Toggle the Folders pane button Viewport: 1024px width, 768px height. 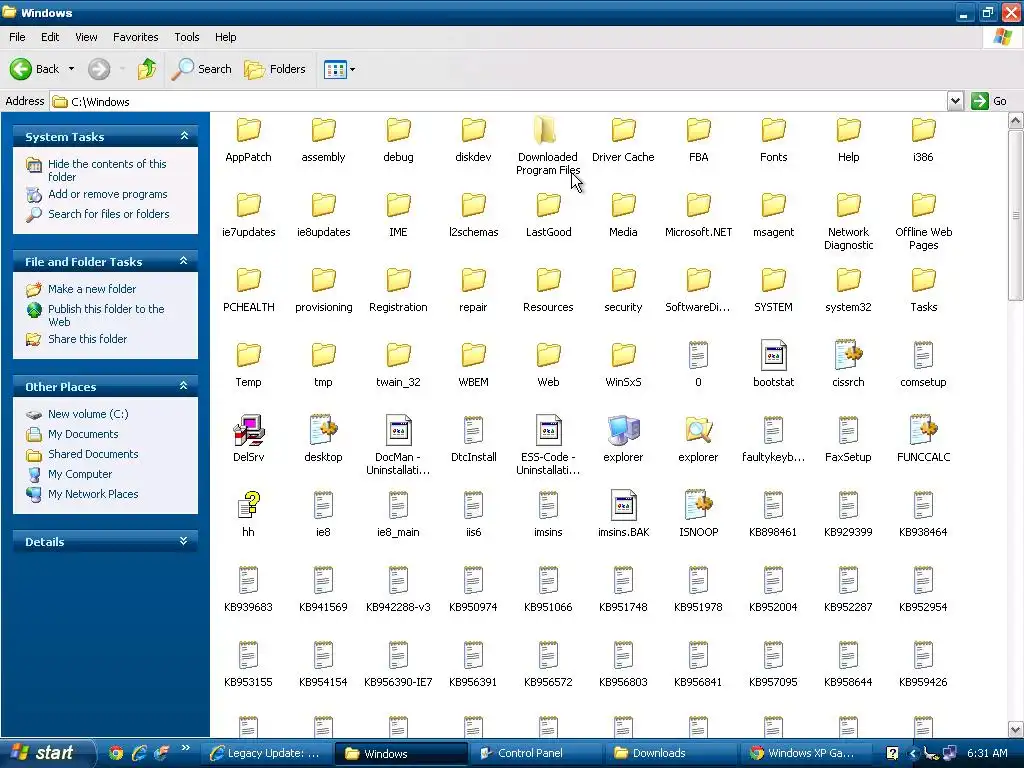(274, 69)
